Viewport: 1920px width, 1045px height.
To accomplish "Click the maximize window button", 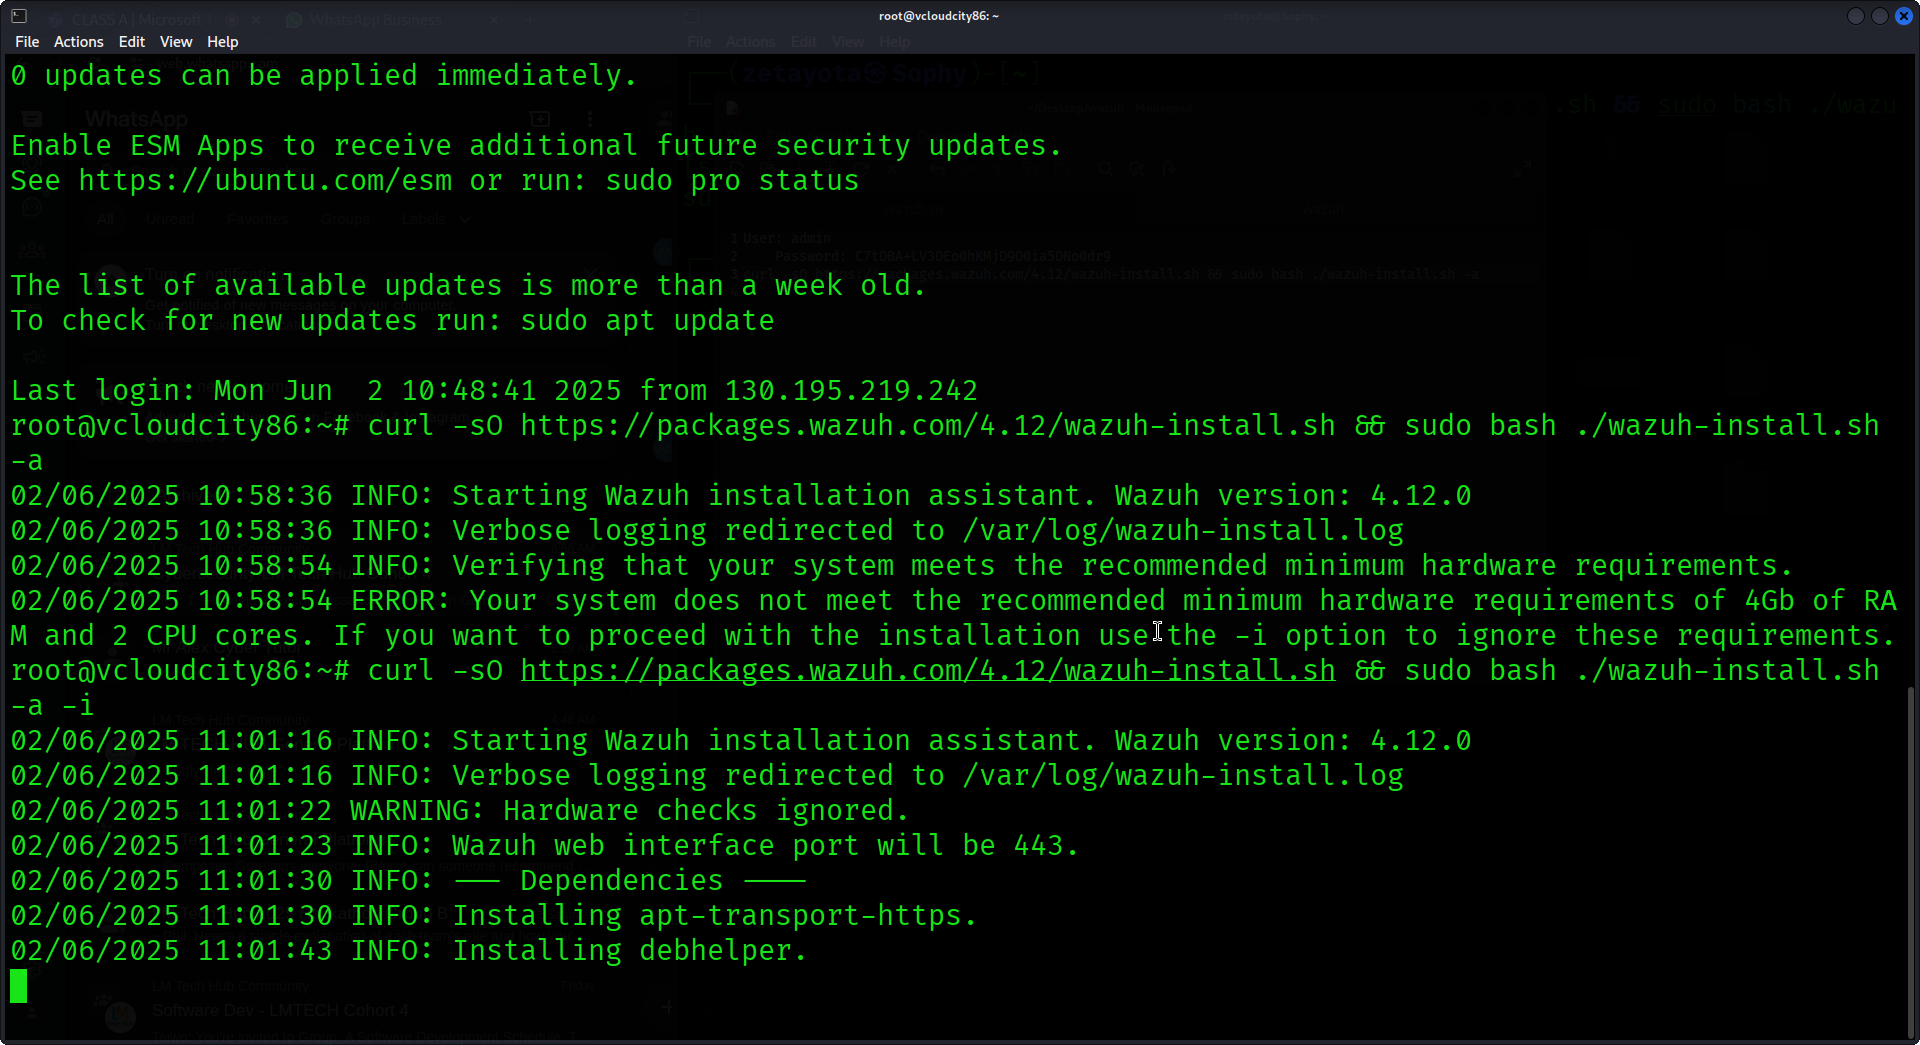I will (x=1879, y=16).
